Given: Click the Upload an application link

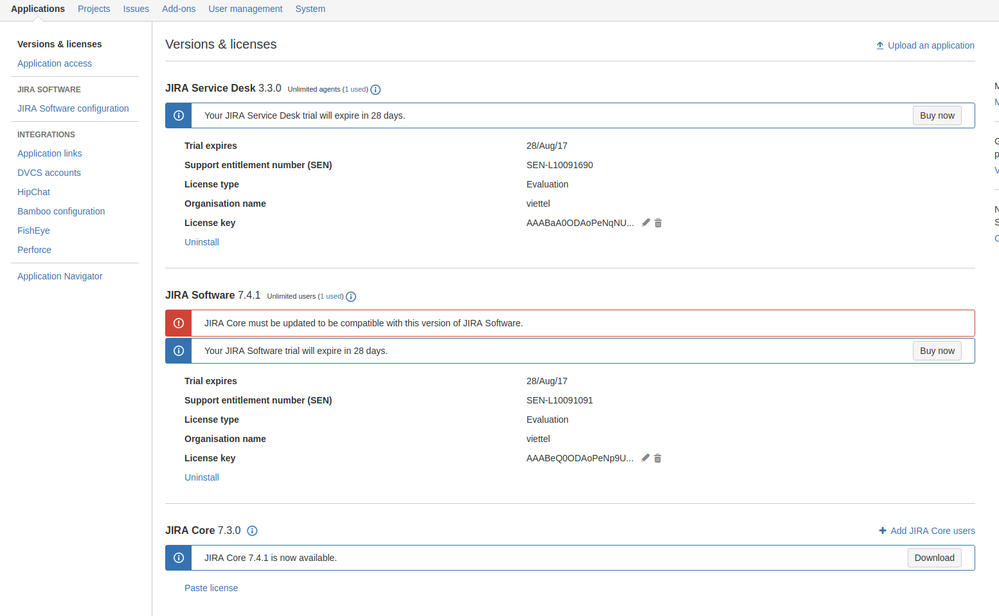Looking at the screenshot, I should (931, 45).
